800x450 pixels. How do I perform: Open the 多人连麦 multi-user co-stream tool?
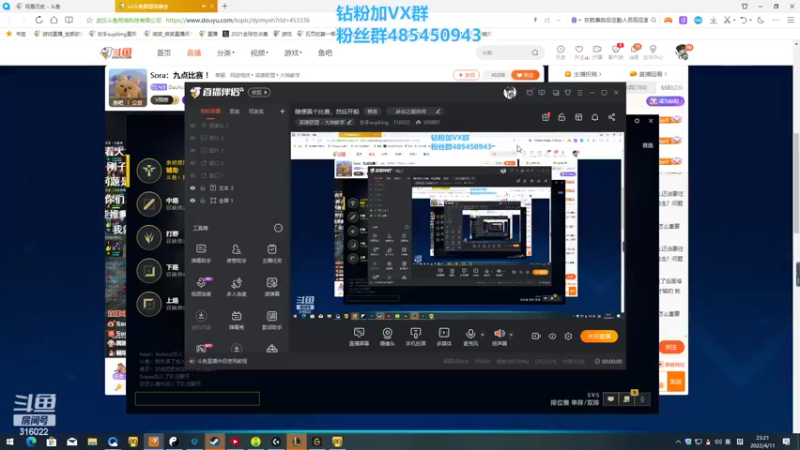point(236,286)
